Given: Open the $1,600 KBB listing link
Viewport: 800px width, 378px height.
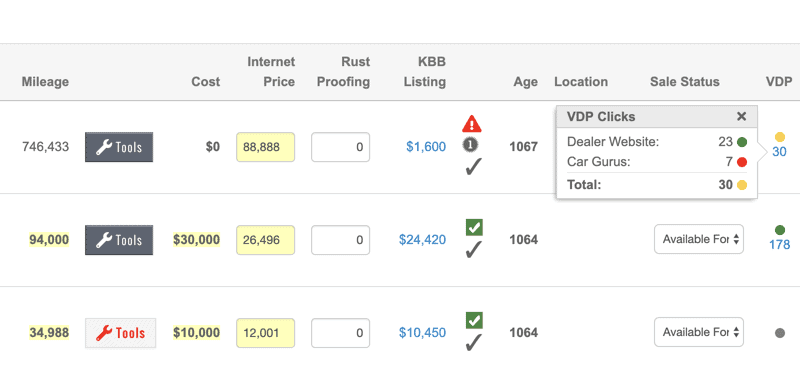Looking at the screenshot, I should click(x=426, y=147).
